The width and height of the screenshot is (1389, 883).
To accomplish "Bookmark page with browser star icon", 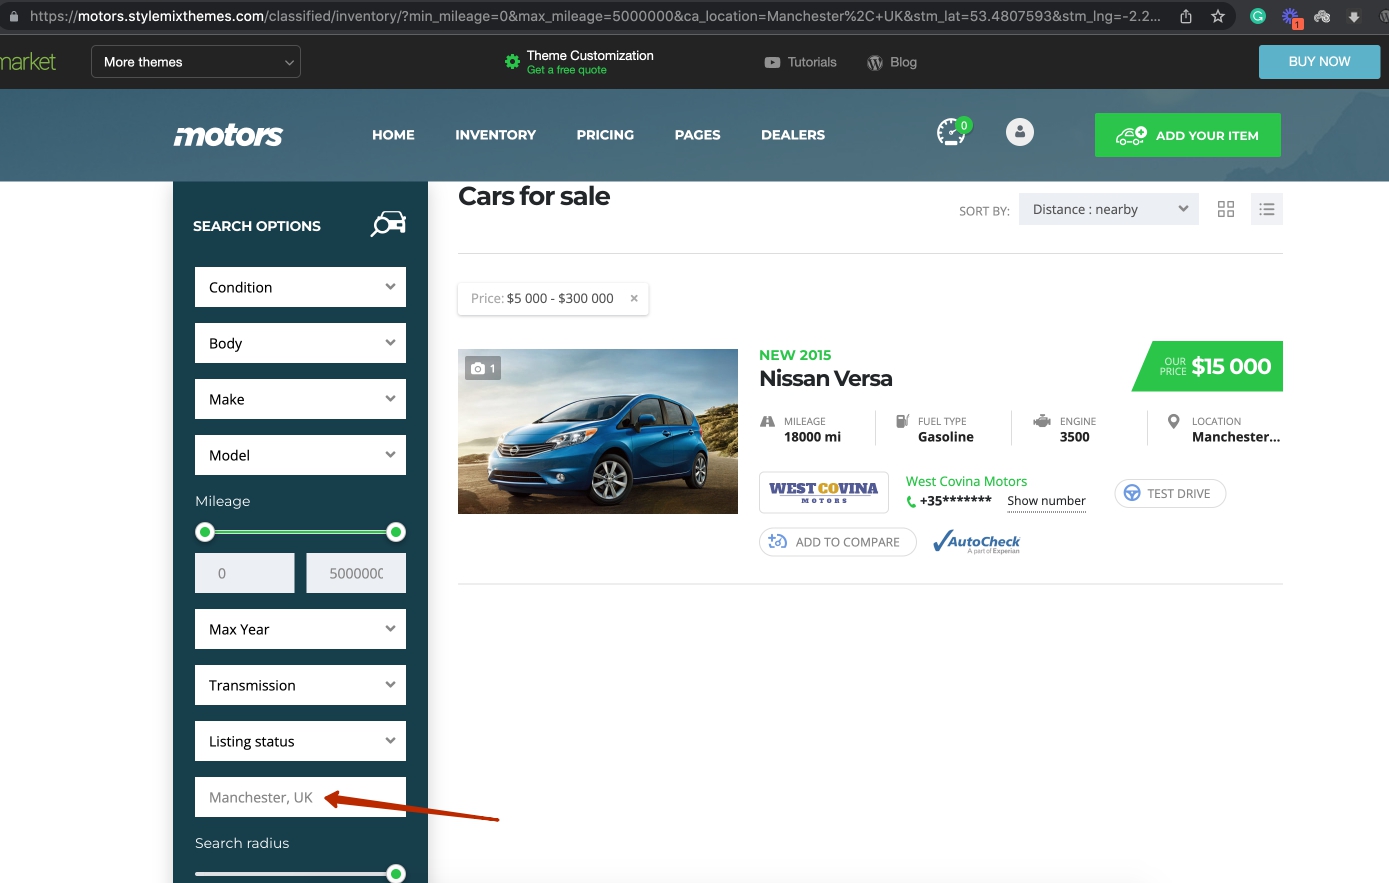I will pyautogui.click(x=1217, y=16).
